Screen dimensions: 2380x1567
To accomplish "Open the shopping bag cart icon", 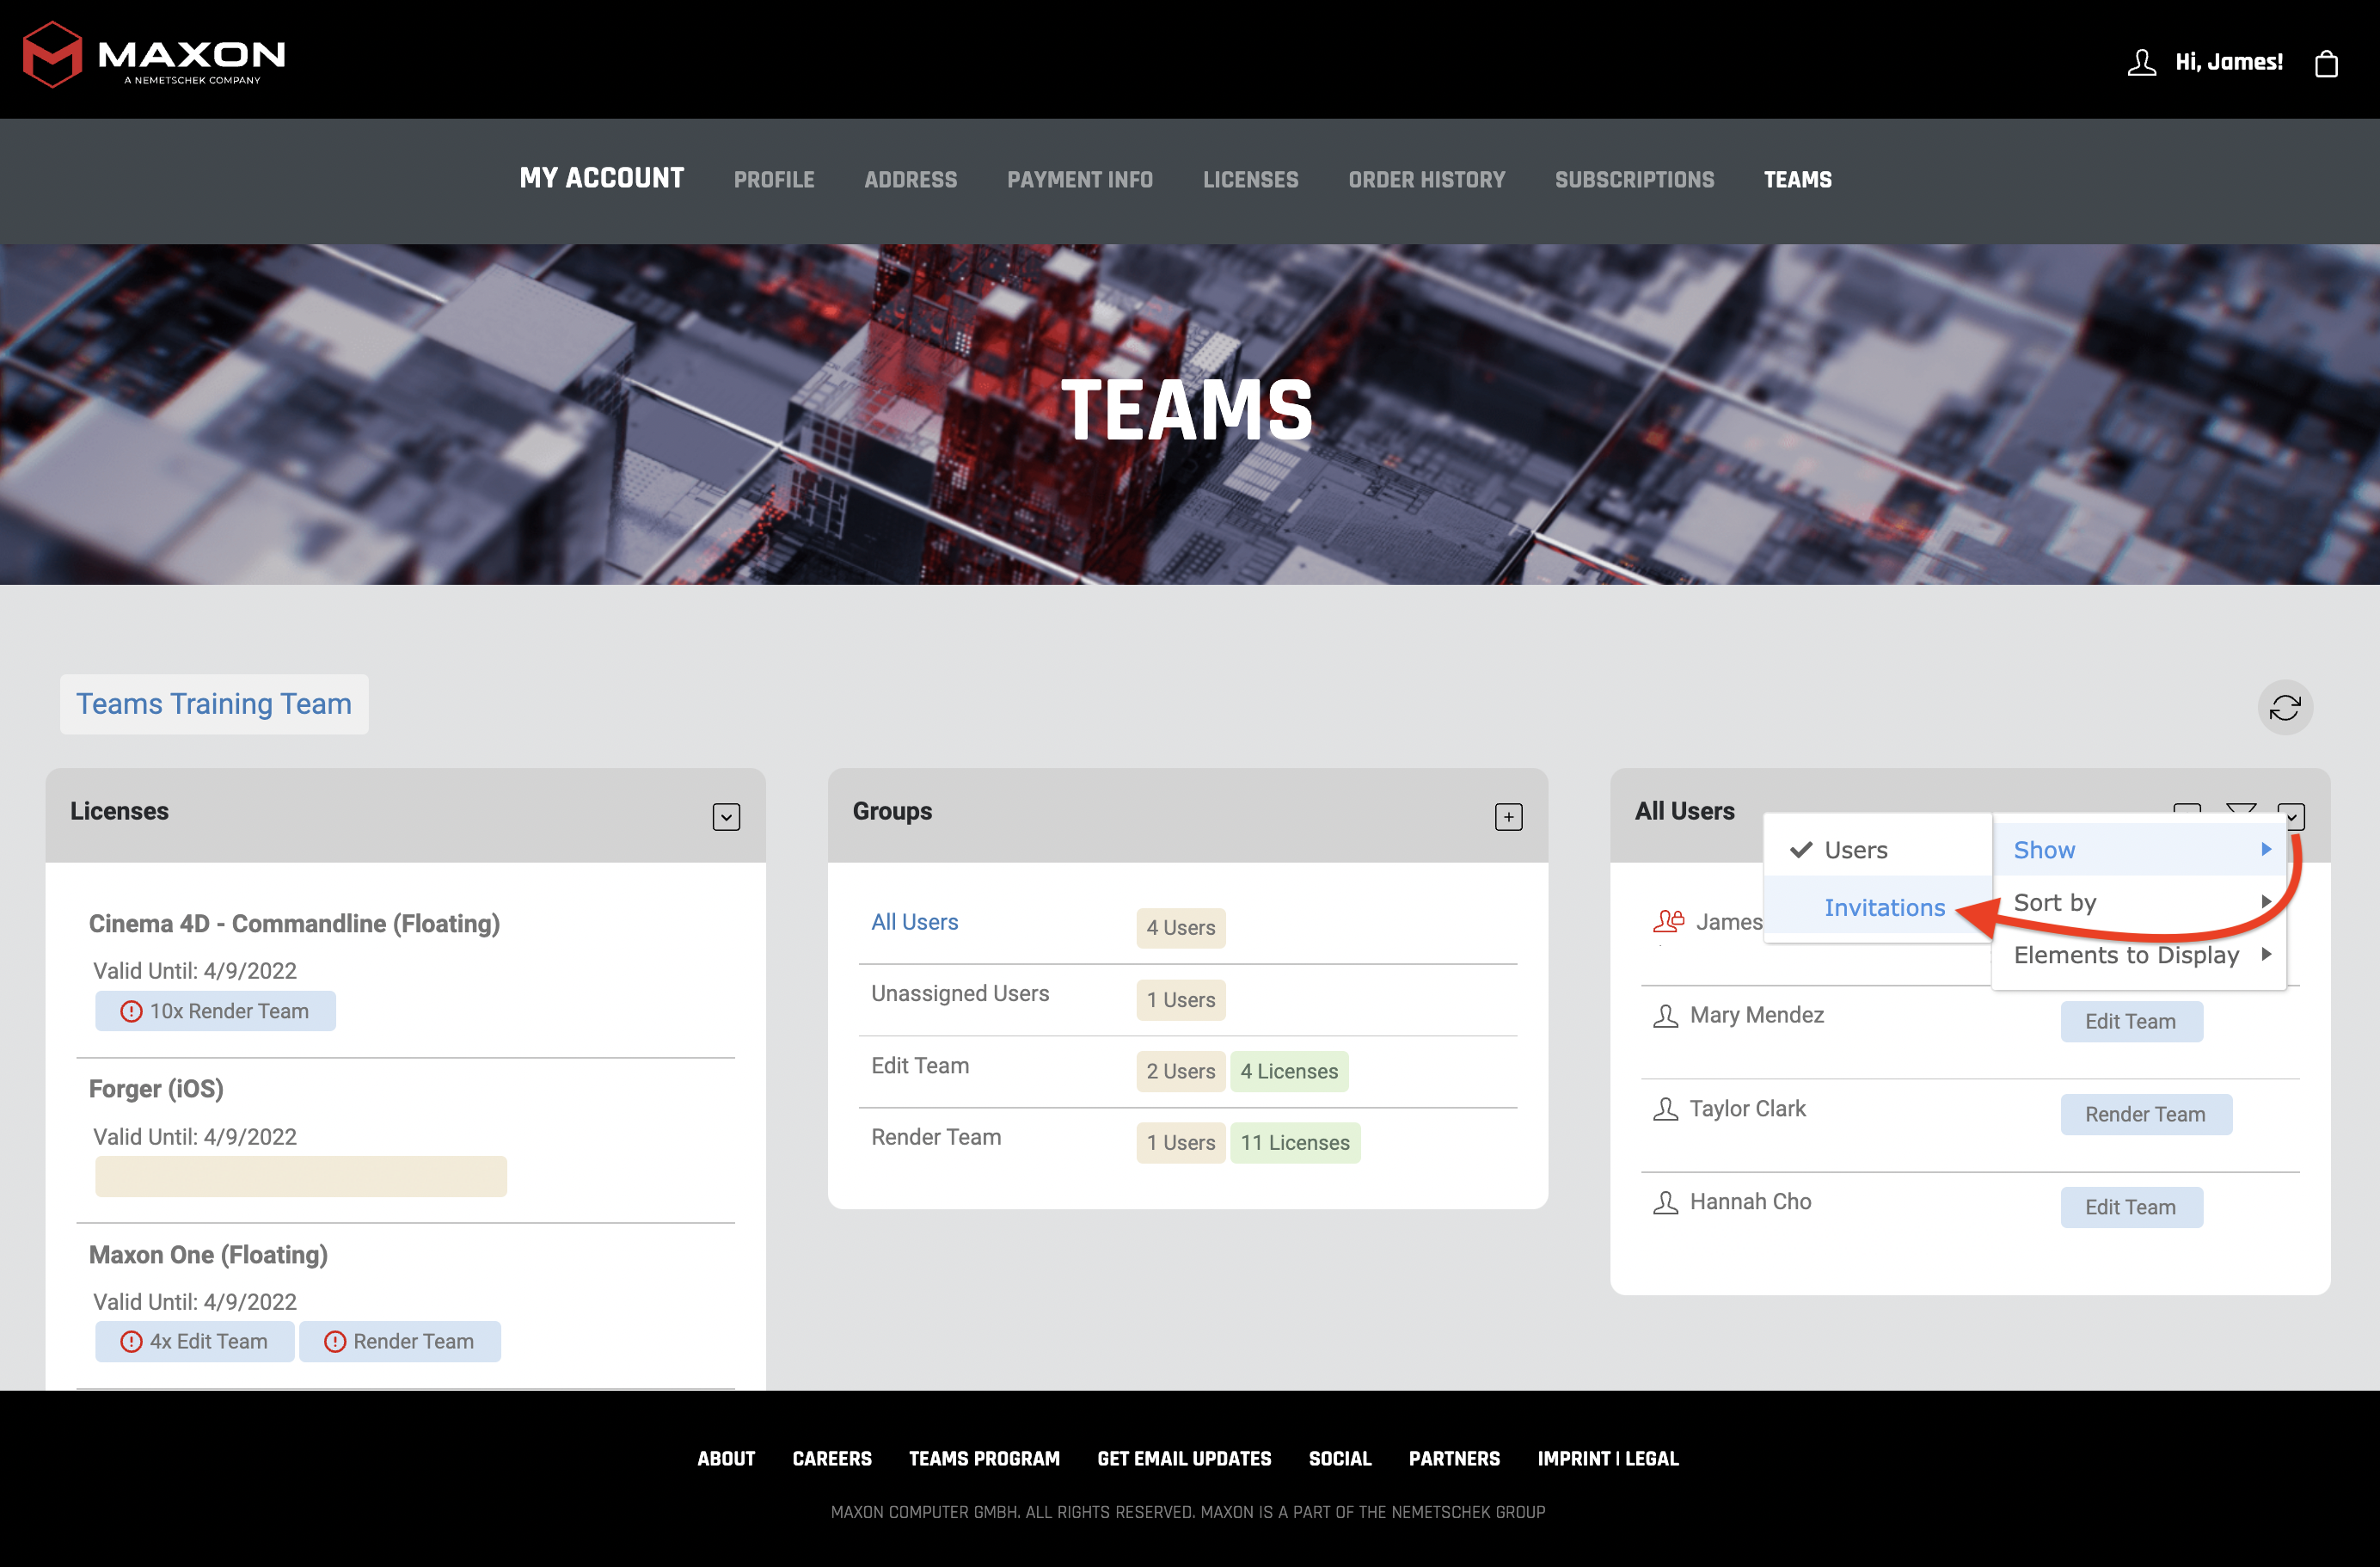I will (x=2326, y=63).
